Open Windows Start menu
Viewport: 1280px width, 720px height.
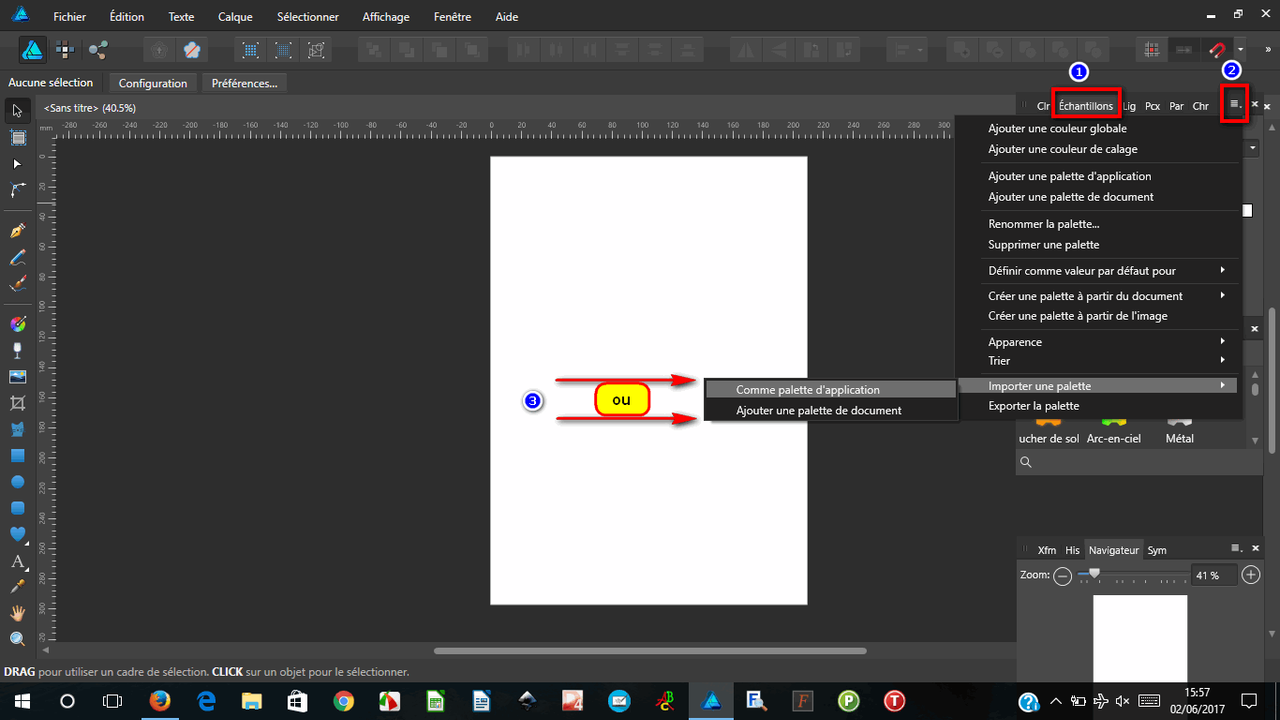tap(22, 701)
